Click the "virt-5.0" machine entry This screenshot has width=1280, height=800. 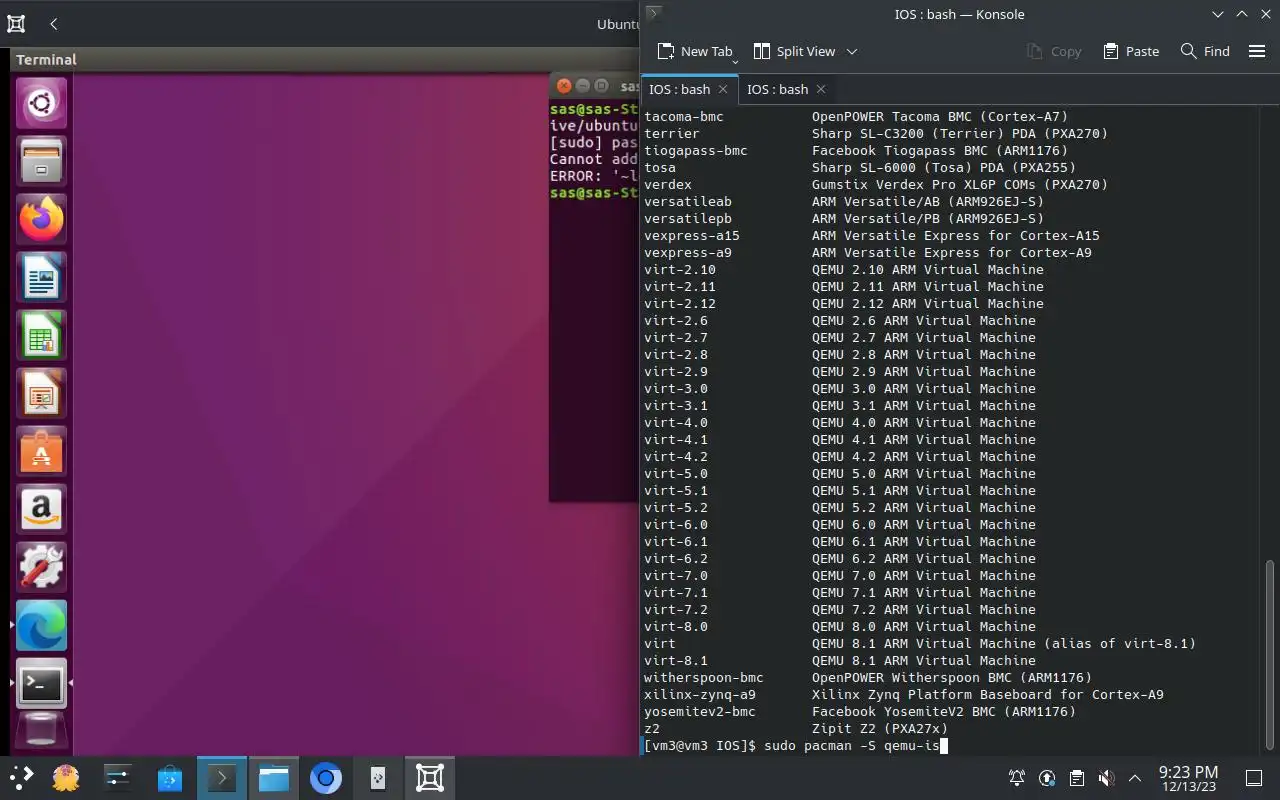[x=676, y=473]
